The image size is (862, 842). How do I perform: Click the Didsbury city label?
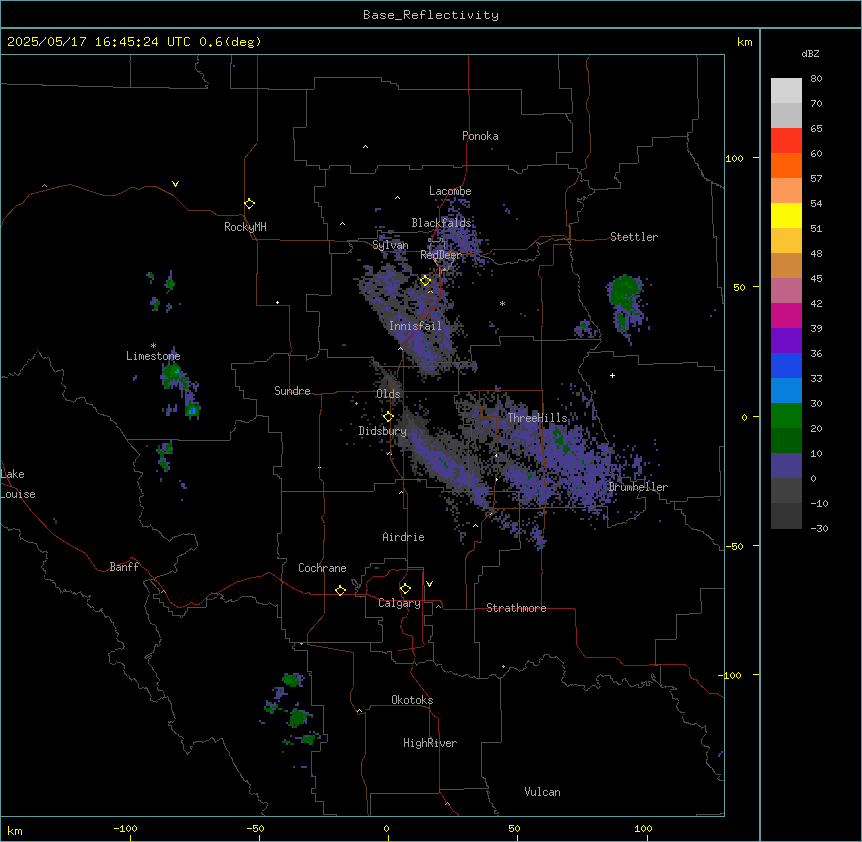(382, 431)
